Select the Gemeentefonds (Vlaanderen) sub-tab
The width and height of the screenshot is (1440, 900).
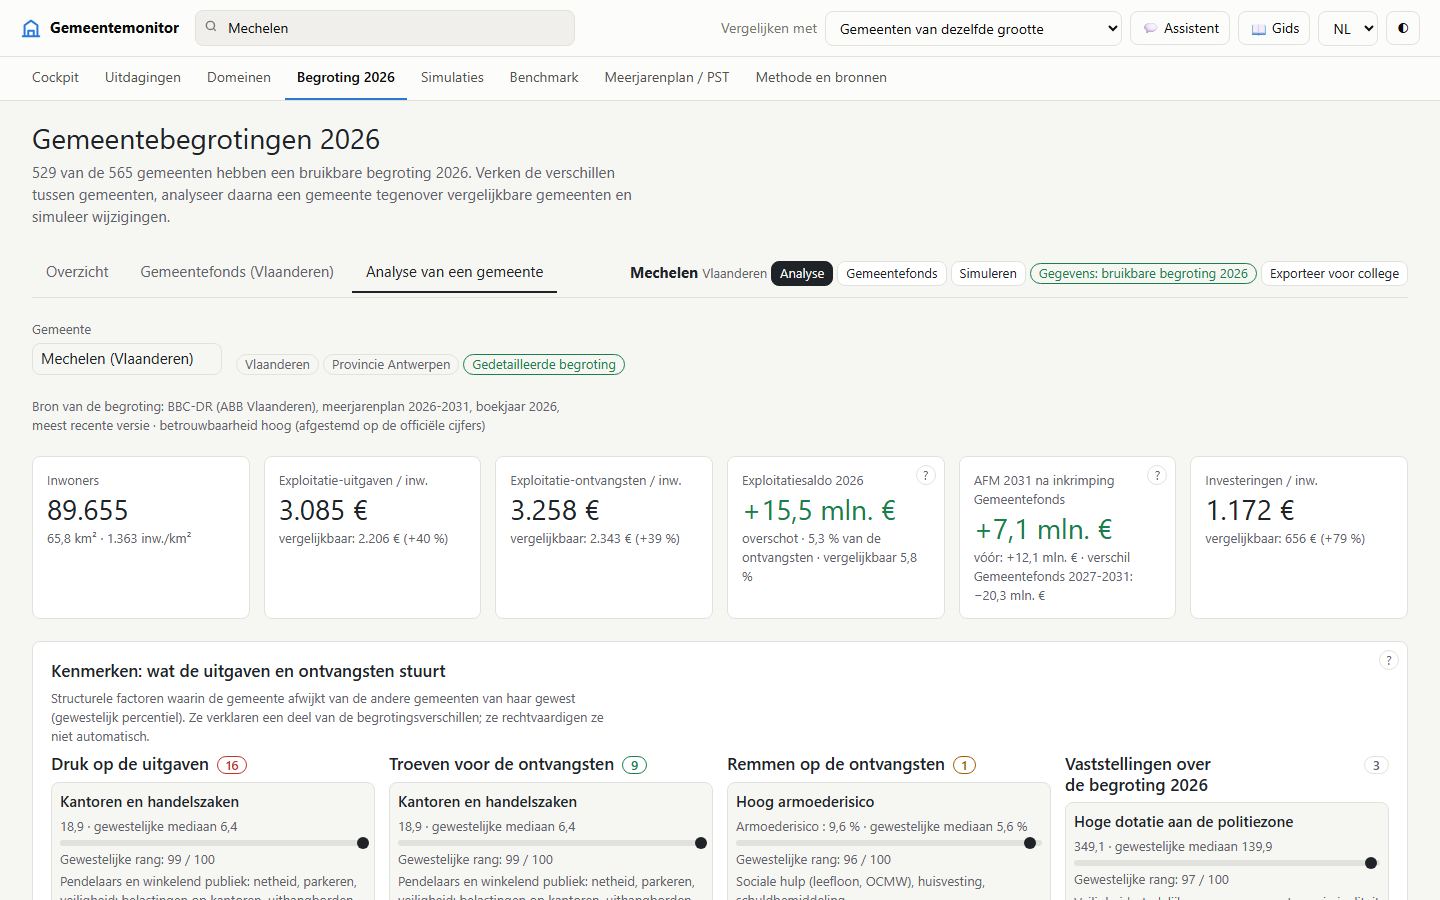pos(237,272)
